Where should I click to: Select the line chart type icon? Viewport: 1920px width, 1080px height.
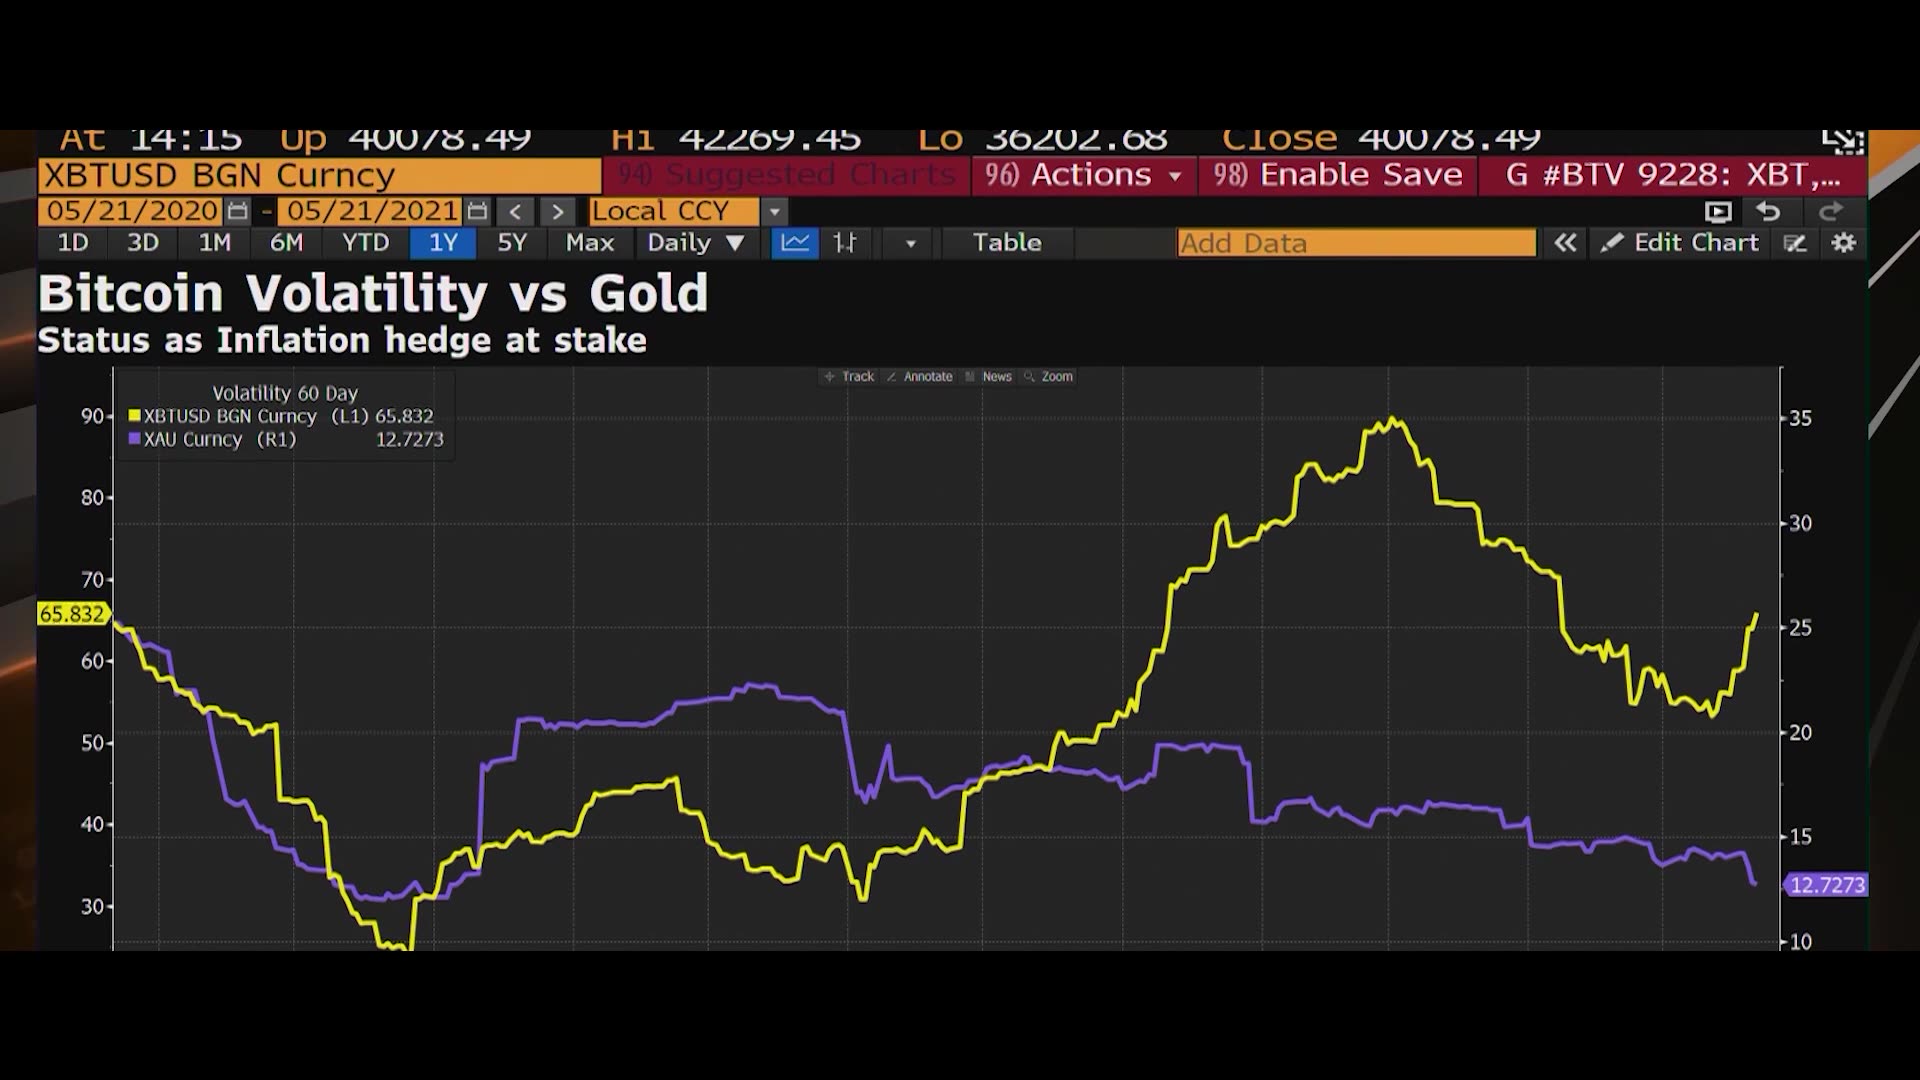tap(795, 243)
